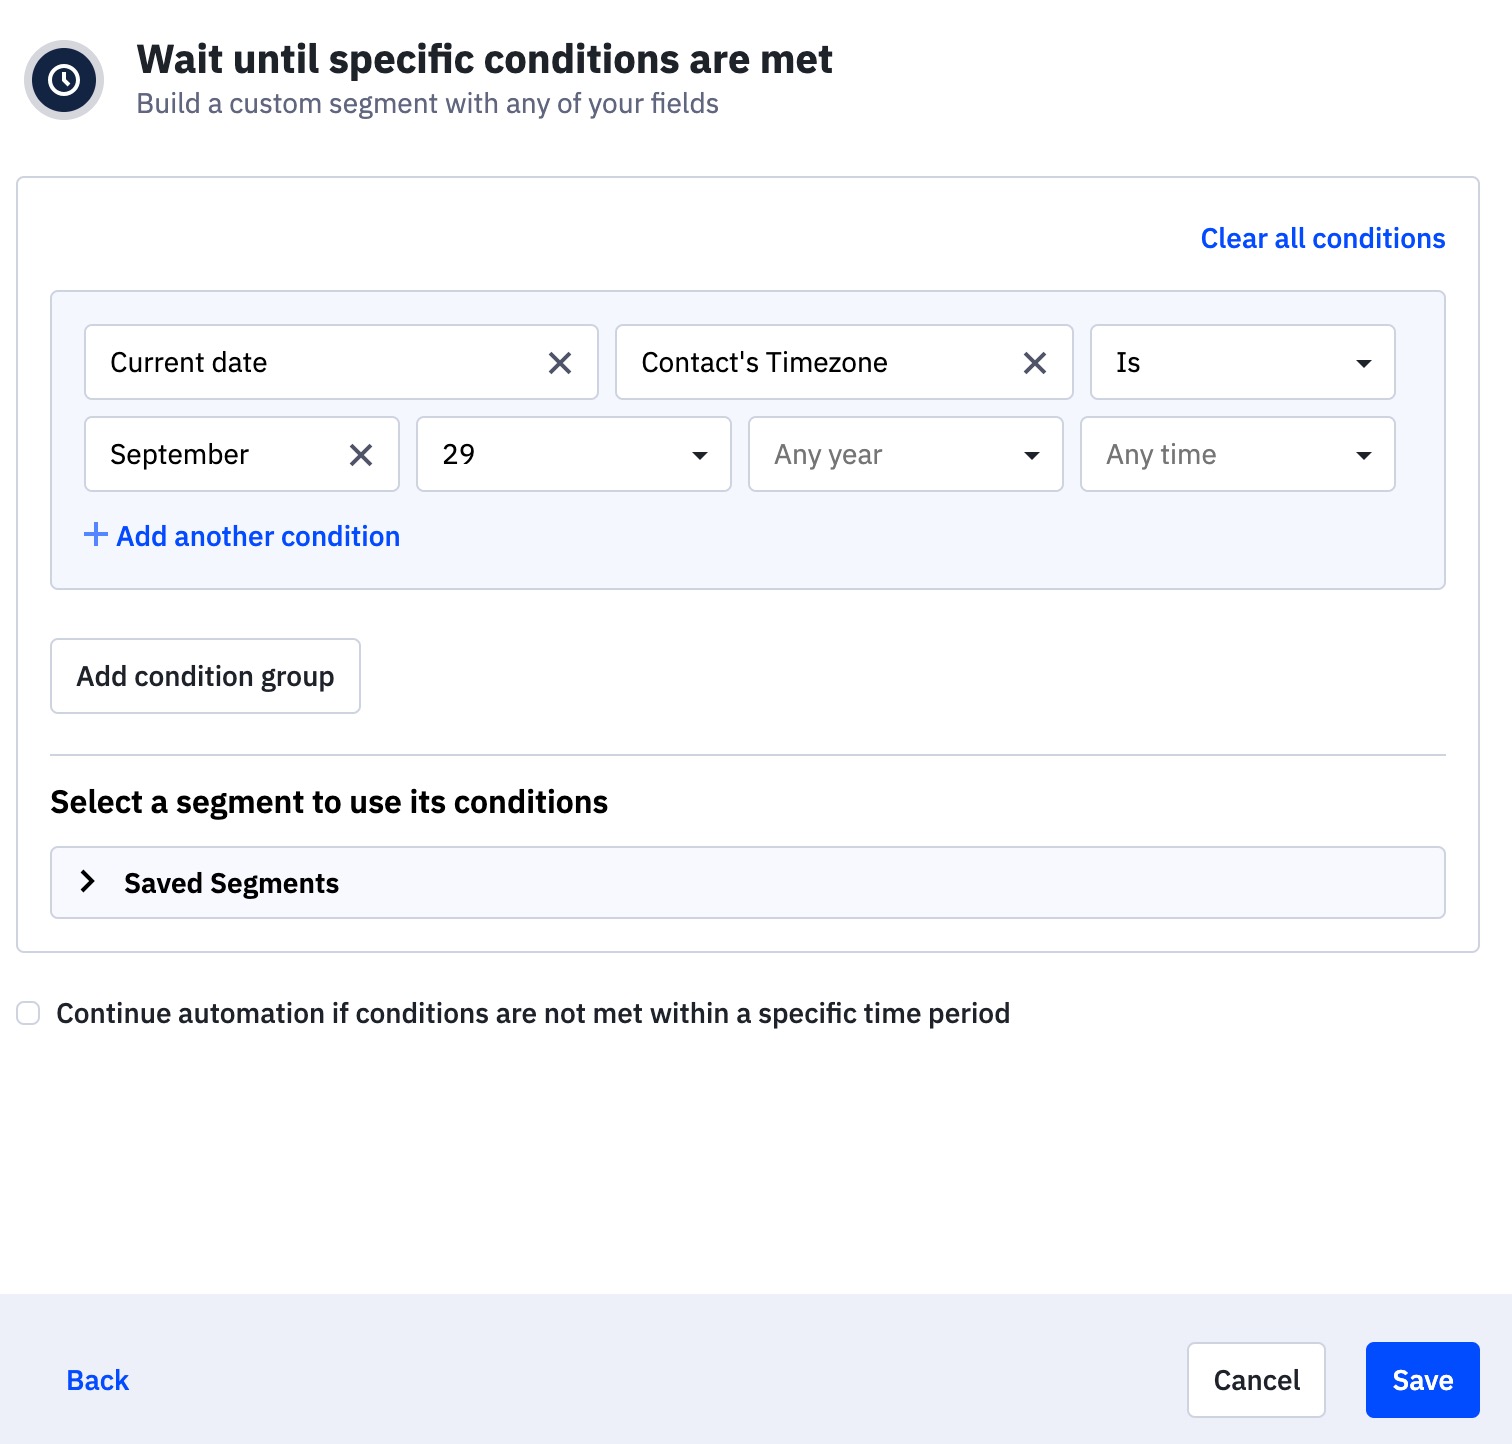Clear the Current date field with X
This screenshot has height=1444, width=1512.
(560, 363)
